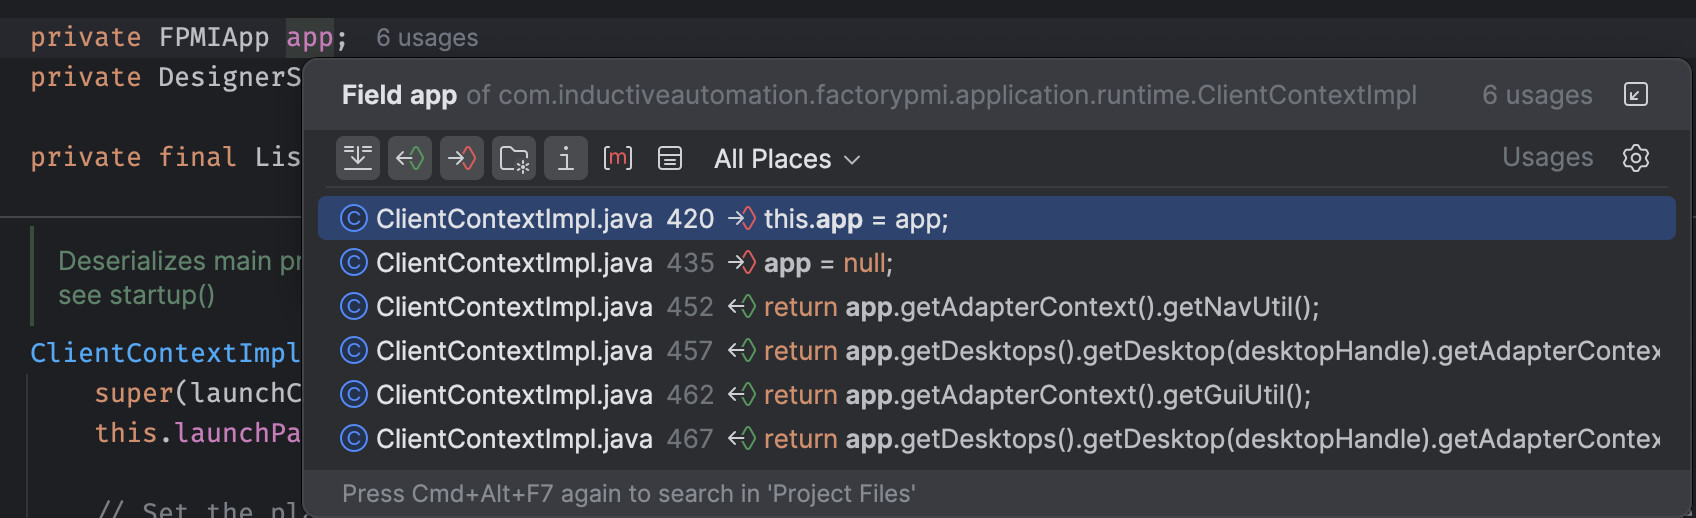
Task: Click the preview source toolbar icon
Action: tap(670, 158)
